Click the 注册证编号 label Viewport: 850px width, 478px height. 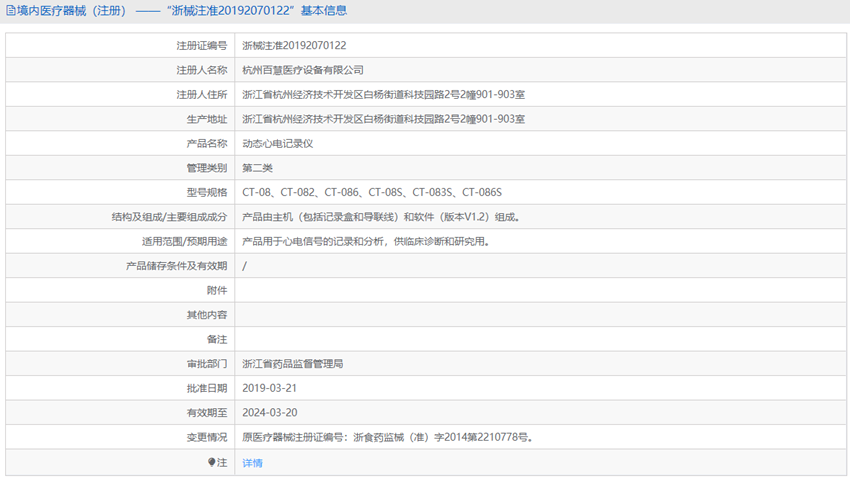202,46
